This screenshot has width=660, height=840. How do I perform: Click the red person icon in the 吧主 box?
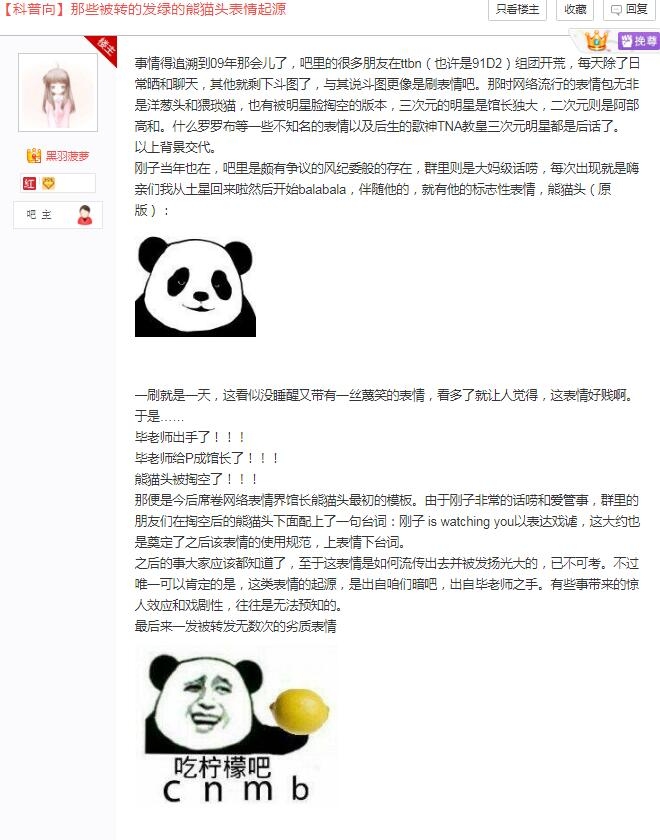point(85,215)
